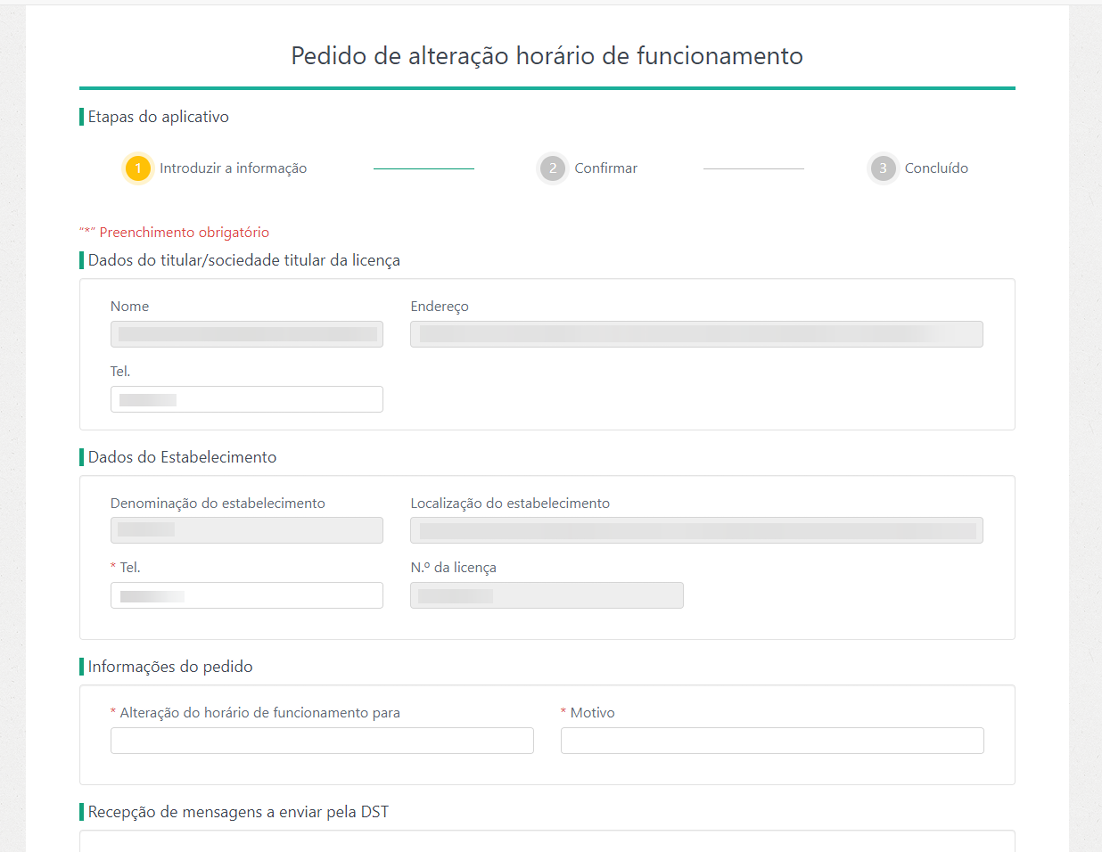Viewport: 1102px width, 852px height.
Task: Focus the required establishment Tel. input
Action: (247, 596)
